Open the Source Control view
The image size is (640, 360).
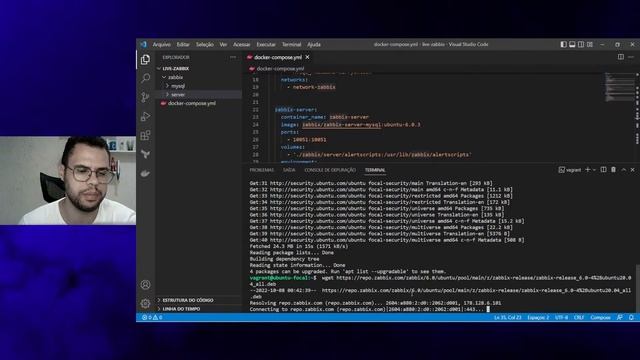coord(145,97)
